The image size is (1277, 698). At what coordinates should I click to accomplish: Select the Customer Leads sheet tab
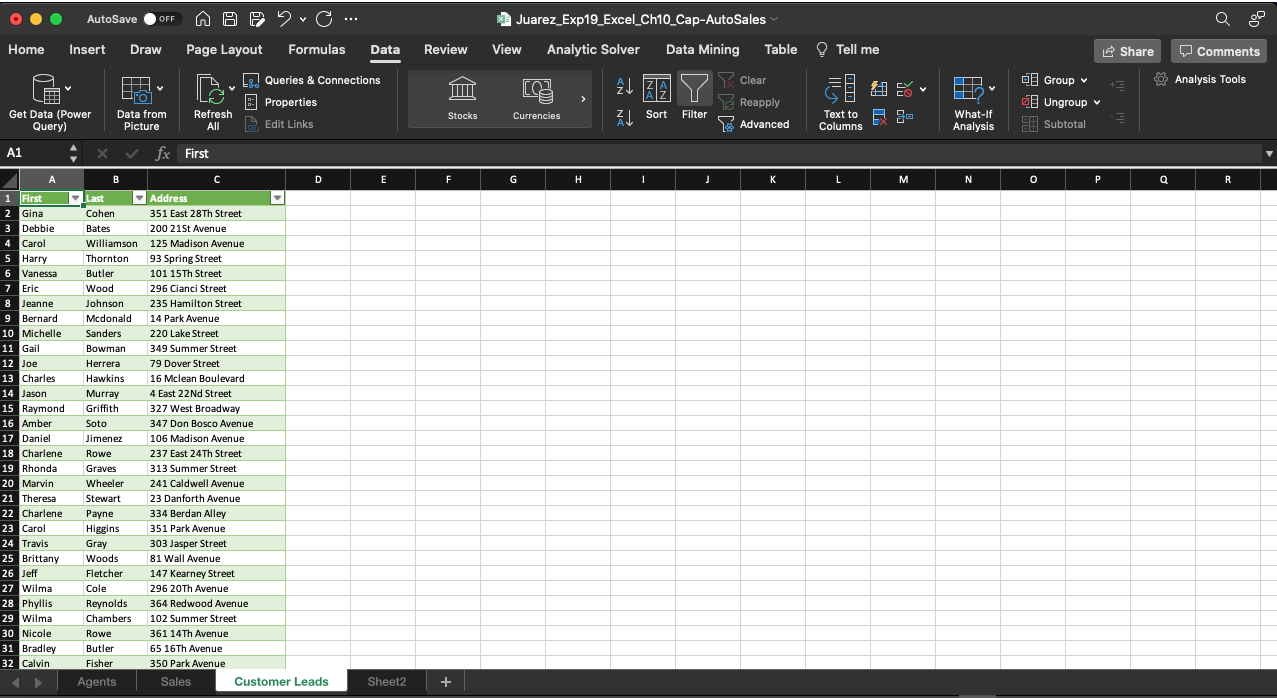pyautogui.click(x=281, y=681)
